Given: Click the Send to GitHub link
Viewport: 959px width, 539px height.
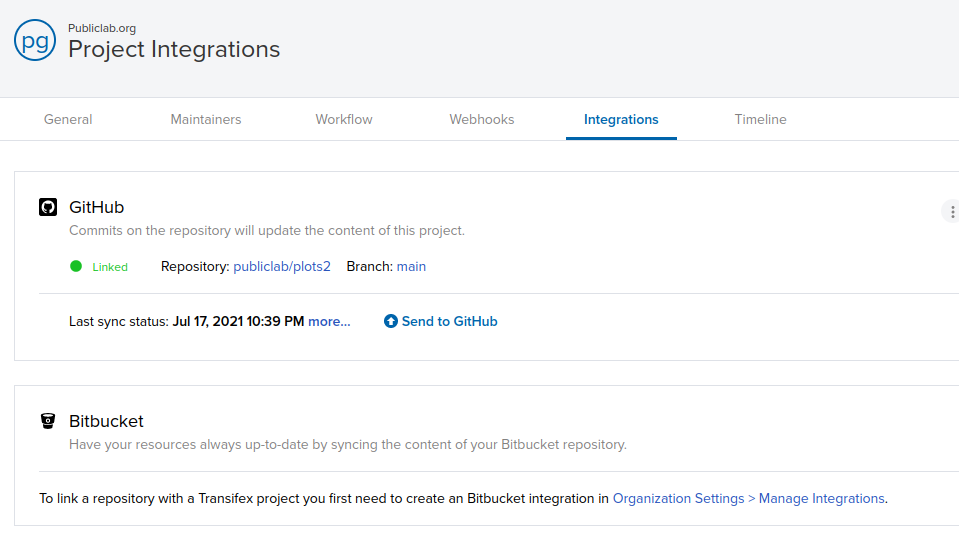Looking at the screenshot, I should click(x=449, y=322).
